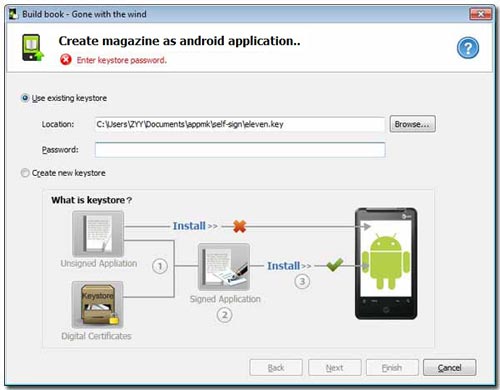Click the 'Create magazine as android application..' title

[x=179, y=41]
